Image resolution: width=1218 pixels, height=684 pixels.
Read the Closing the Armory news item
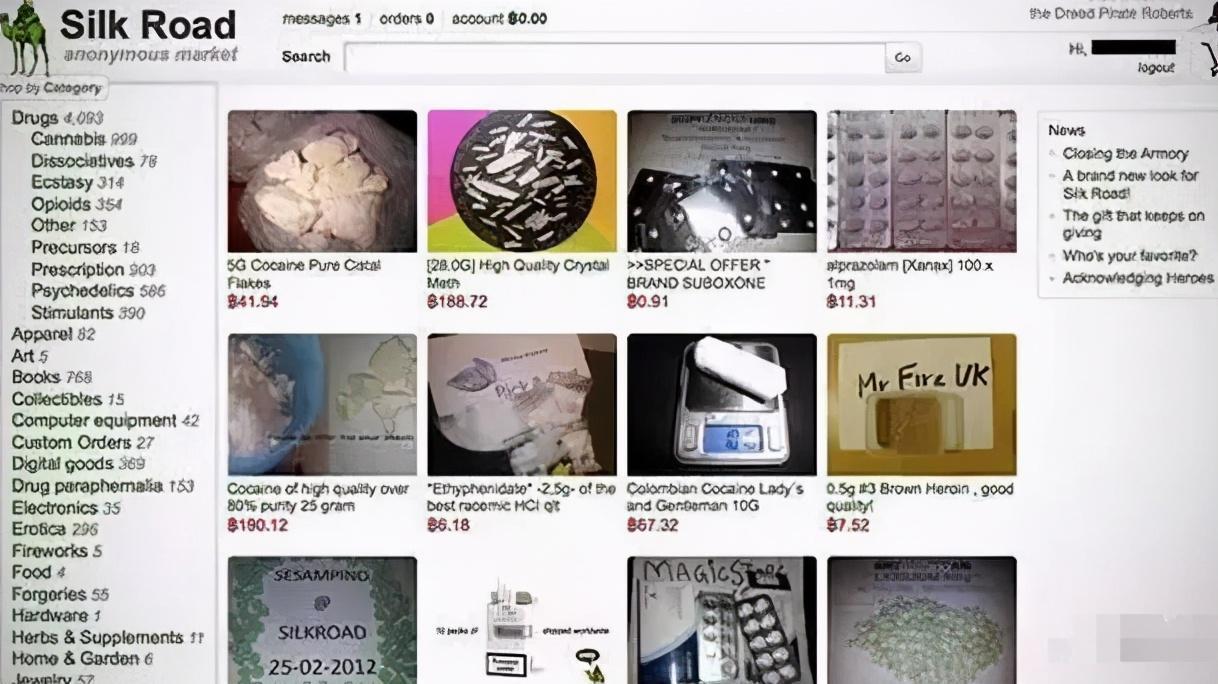(x=1125, y=154)
